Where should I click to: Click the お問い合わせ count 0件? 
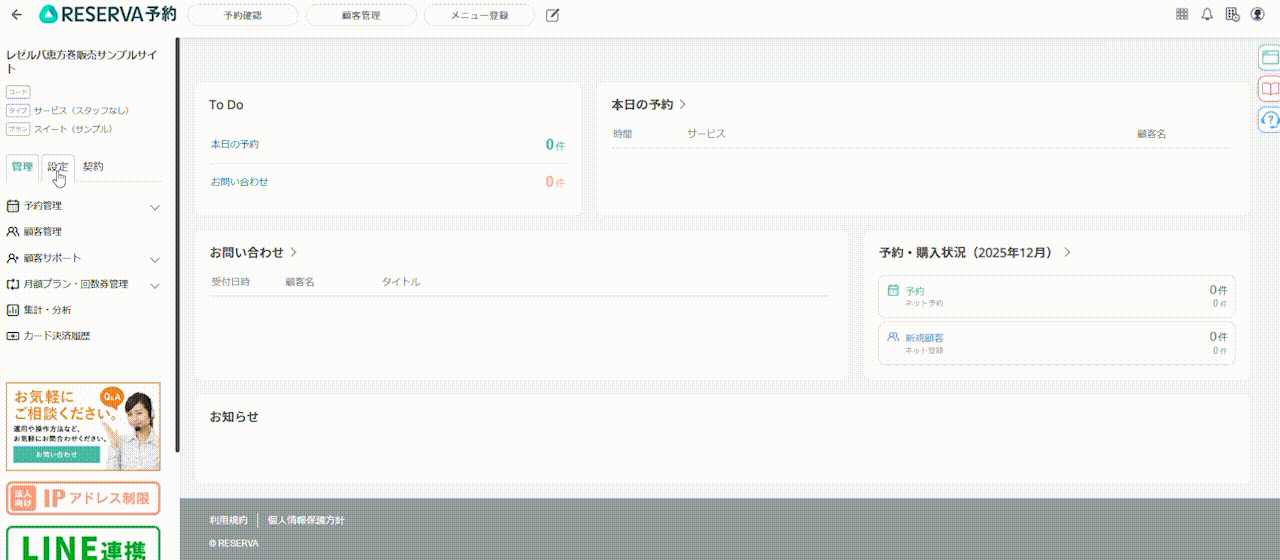555,182
